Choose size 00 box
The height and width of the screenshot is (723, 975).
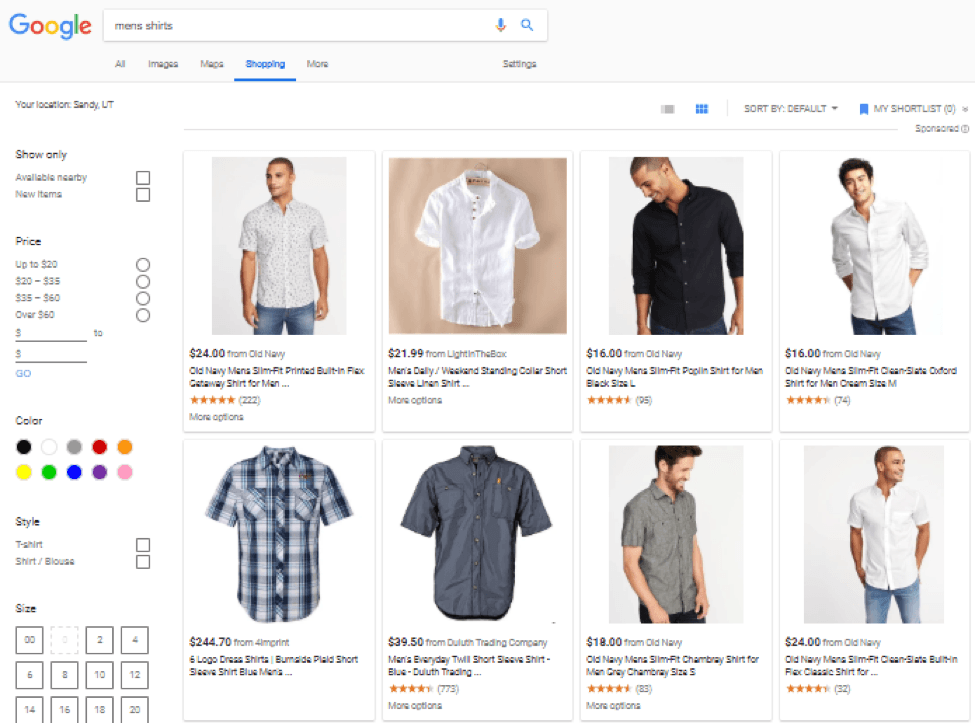coord(30,640)
